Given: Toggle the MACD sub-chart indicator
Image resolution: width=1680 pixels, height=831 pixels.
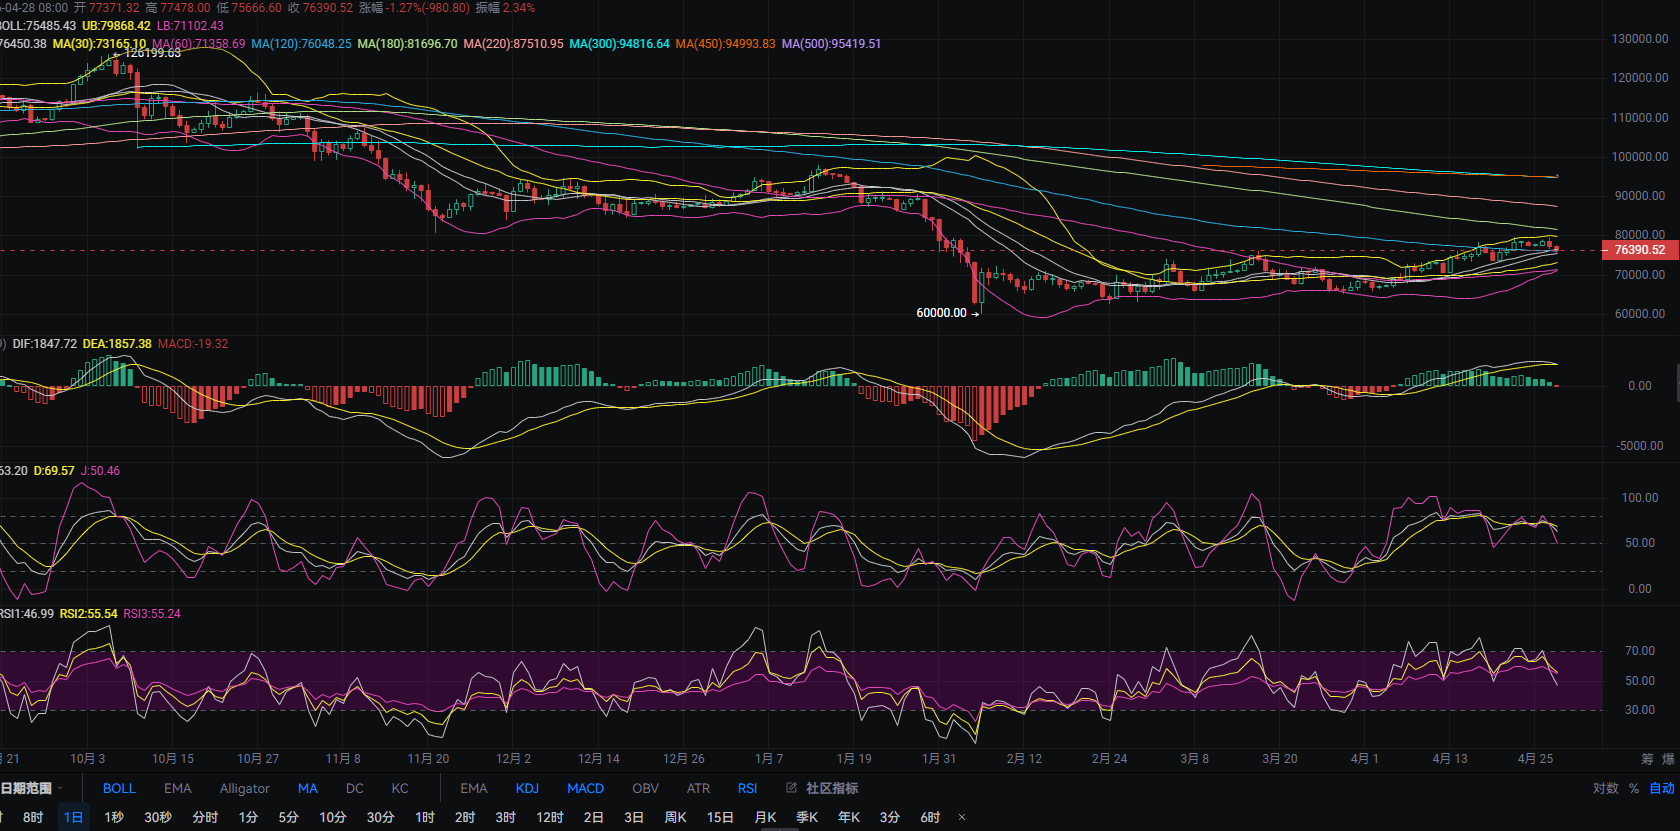Looking at the screenshot, I should pyautogui.click(x=585, y=788).
